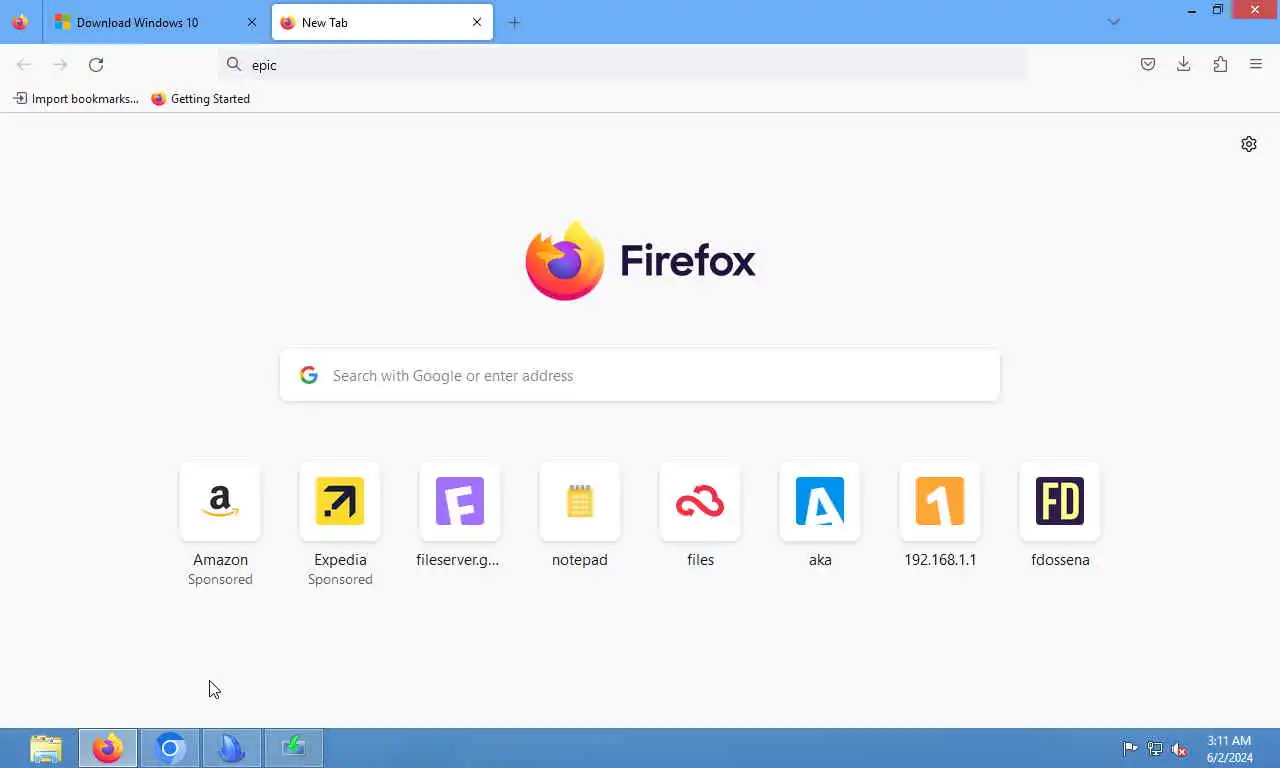The height and width of the screenshot is (768, 1280).
Task: Close the New Tab tab
Action: (477, 22)
